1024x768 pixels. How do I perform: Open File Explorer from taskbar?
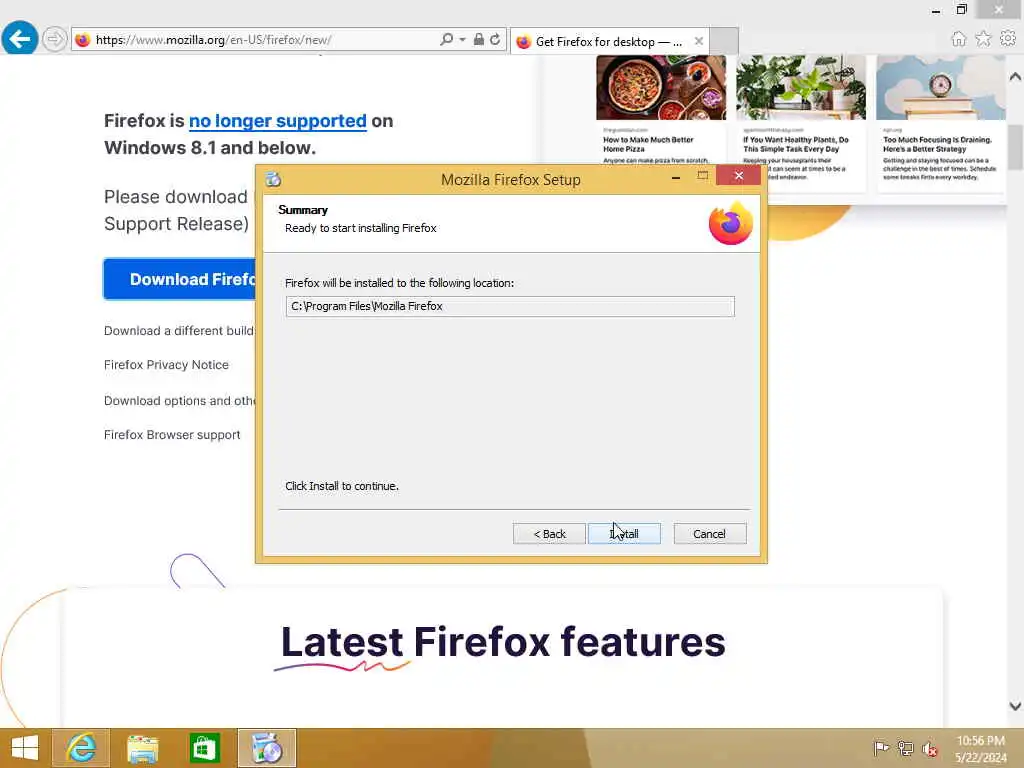click(142, 748)
